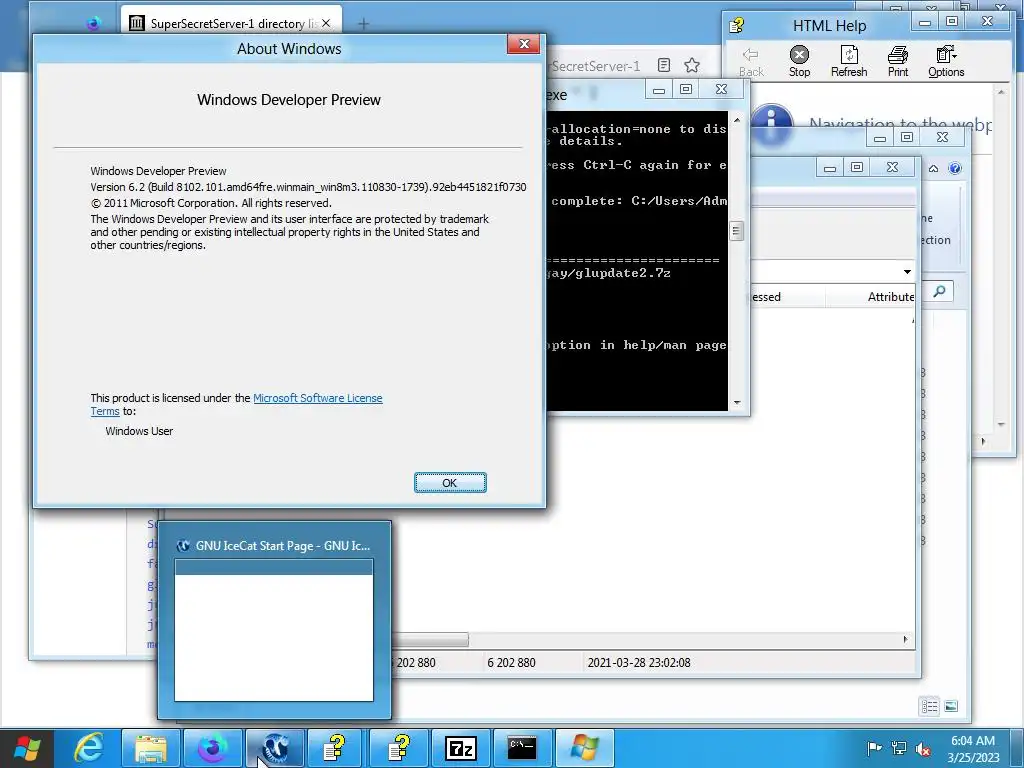Click the Stop button in HTML Help
The width and height of the screenshot is (1024, 768).
click(x=799, y=62)
